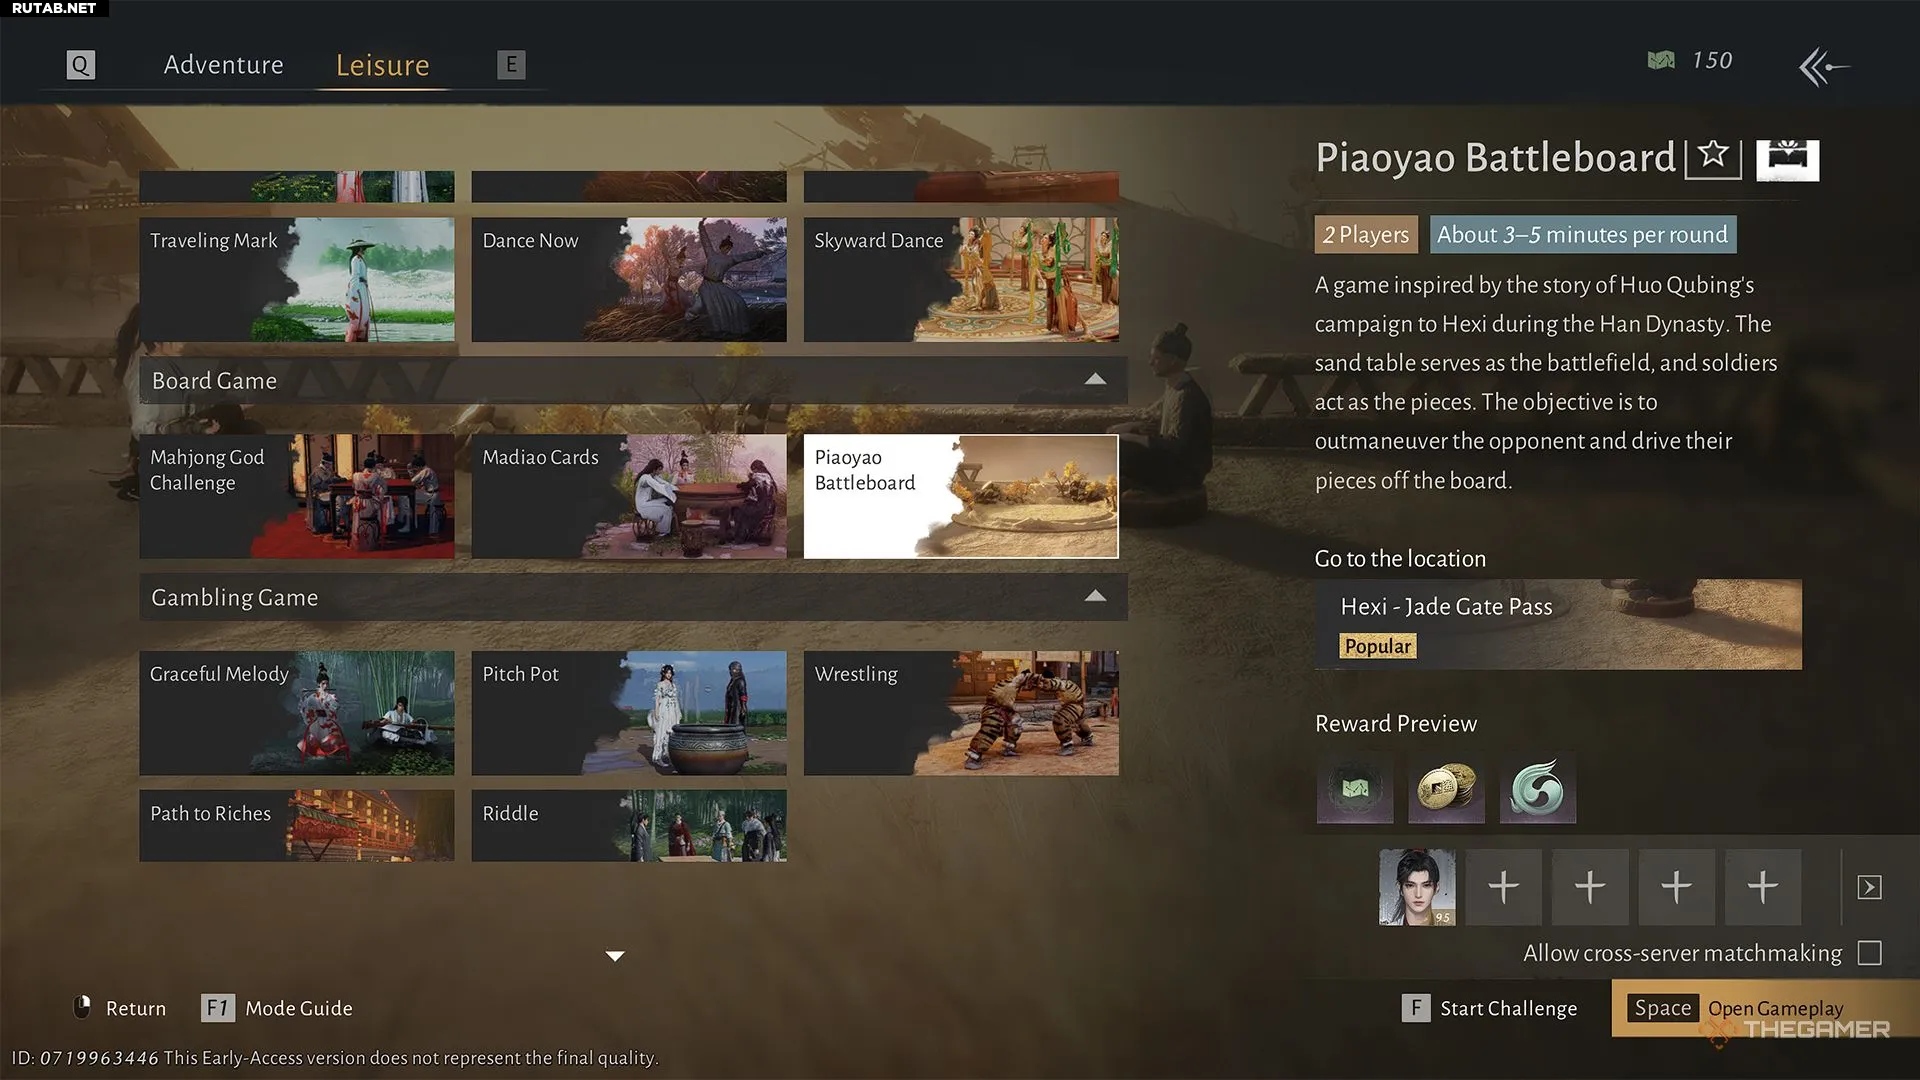Screen dimensions: 1920x1080
Task: Click the player portrait avatar
Action: 1417,887
